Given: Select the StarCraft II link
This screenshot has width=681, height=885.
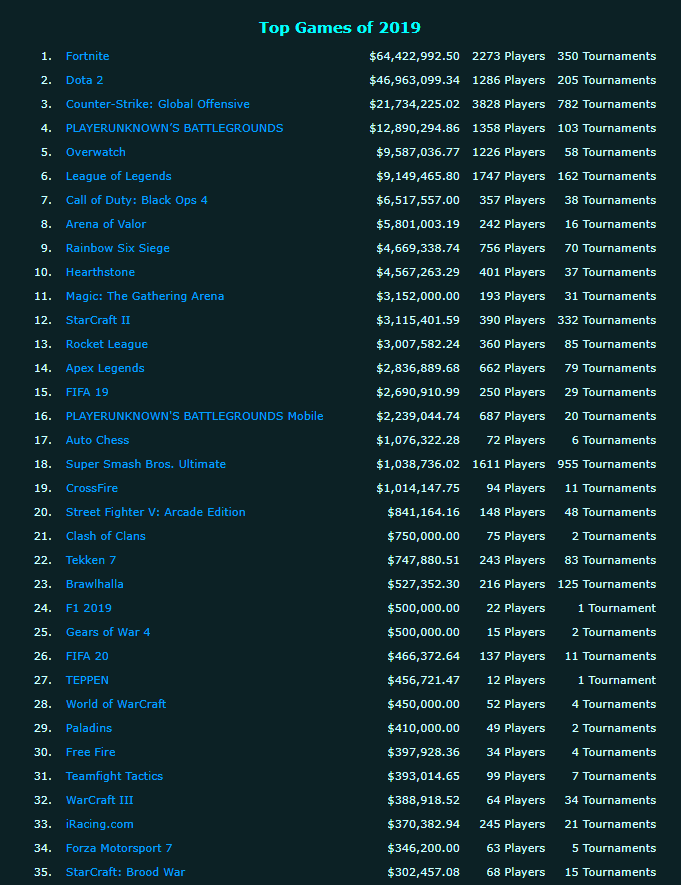Looking at the screenshot, I should click(x=98, y=320).
